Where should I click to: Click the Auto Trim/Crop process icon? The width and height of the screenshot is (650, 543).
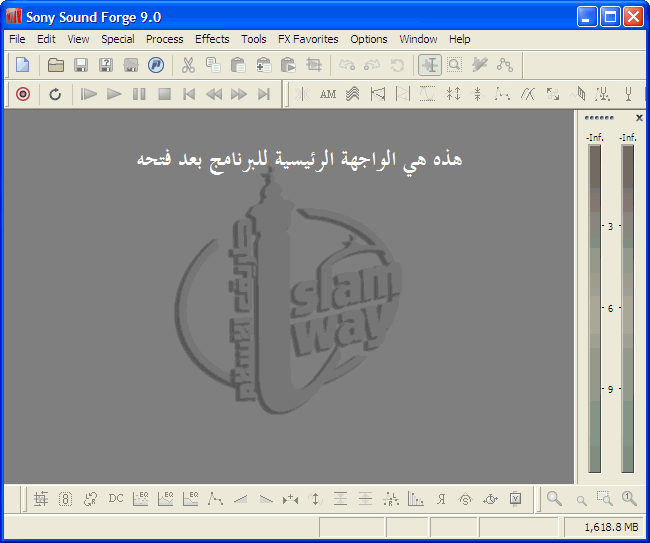pyautogui.click(x=41, y=499)
